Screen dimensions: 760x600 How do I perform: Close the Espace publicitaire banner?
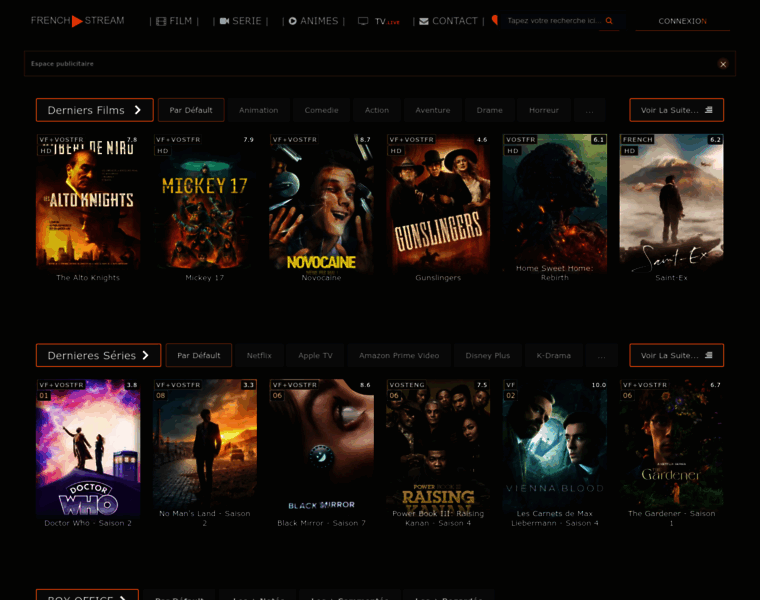point(723,64)
